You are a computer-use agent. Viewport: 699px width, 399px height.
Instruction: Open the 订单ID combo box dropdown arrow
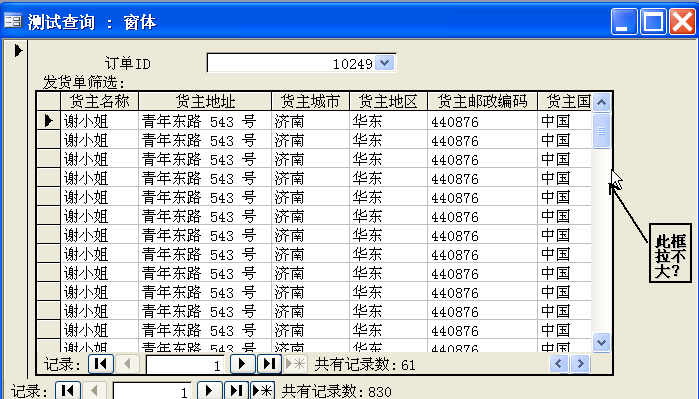coord(385,63)
